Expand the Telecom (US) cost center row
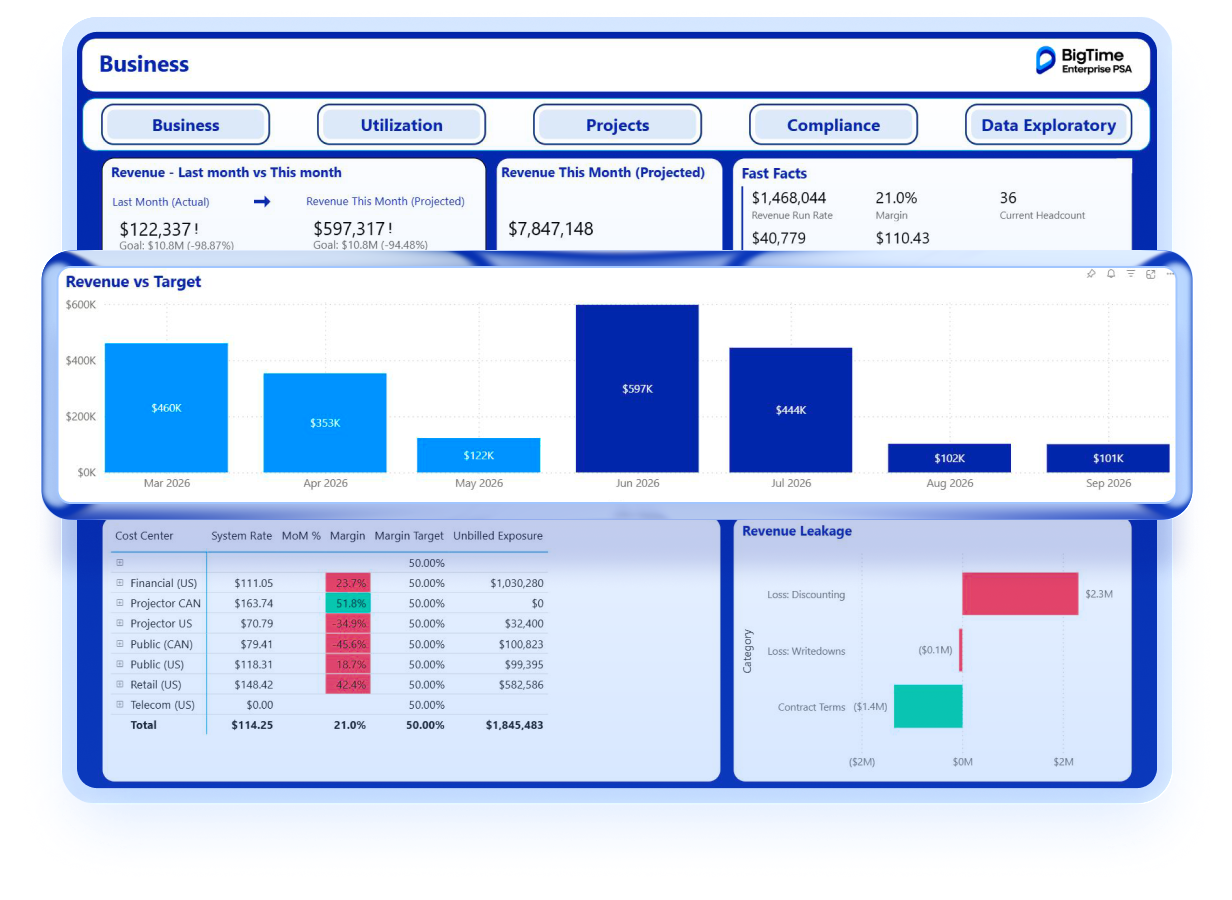The width and height of the screenshot is (1232, 900). coord(120,705)
